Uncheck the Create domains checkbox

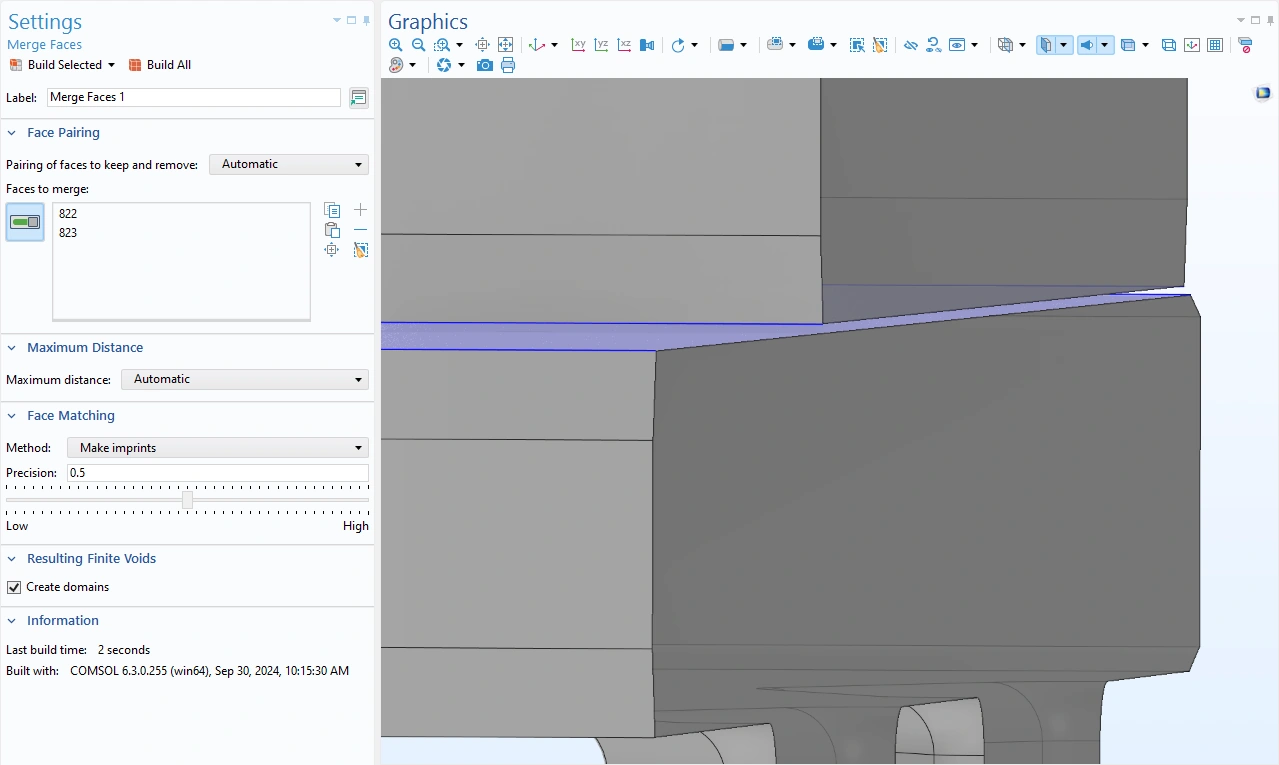(x=14, y=587)
